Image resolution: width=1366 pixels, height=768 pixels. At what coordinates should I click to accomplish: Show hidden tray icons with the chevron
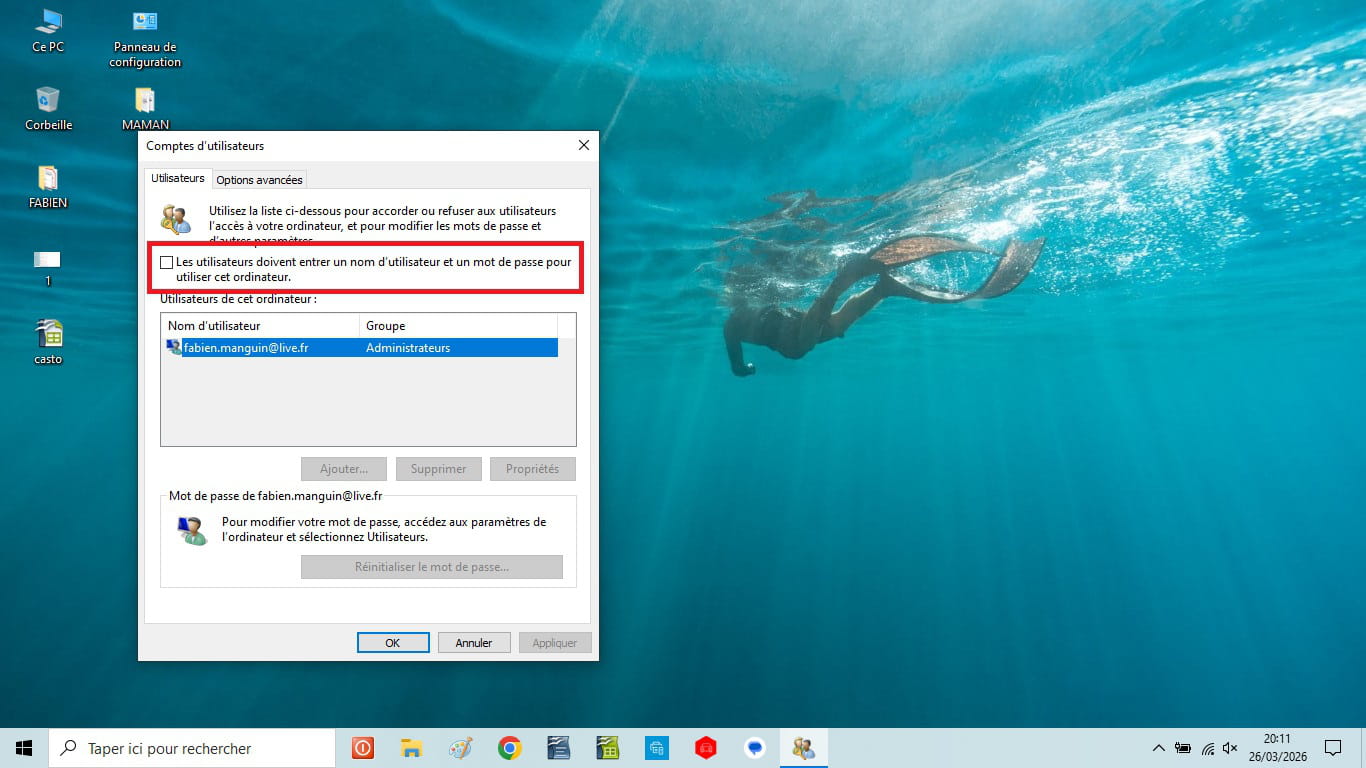(x=1159, y=748)
